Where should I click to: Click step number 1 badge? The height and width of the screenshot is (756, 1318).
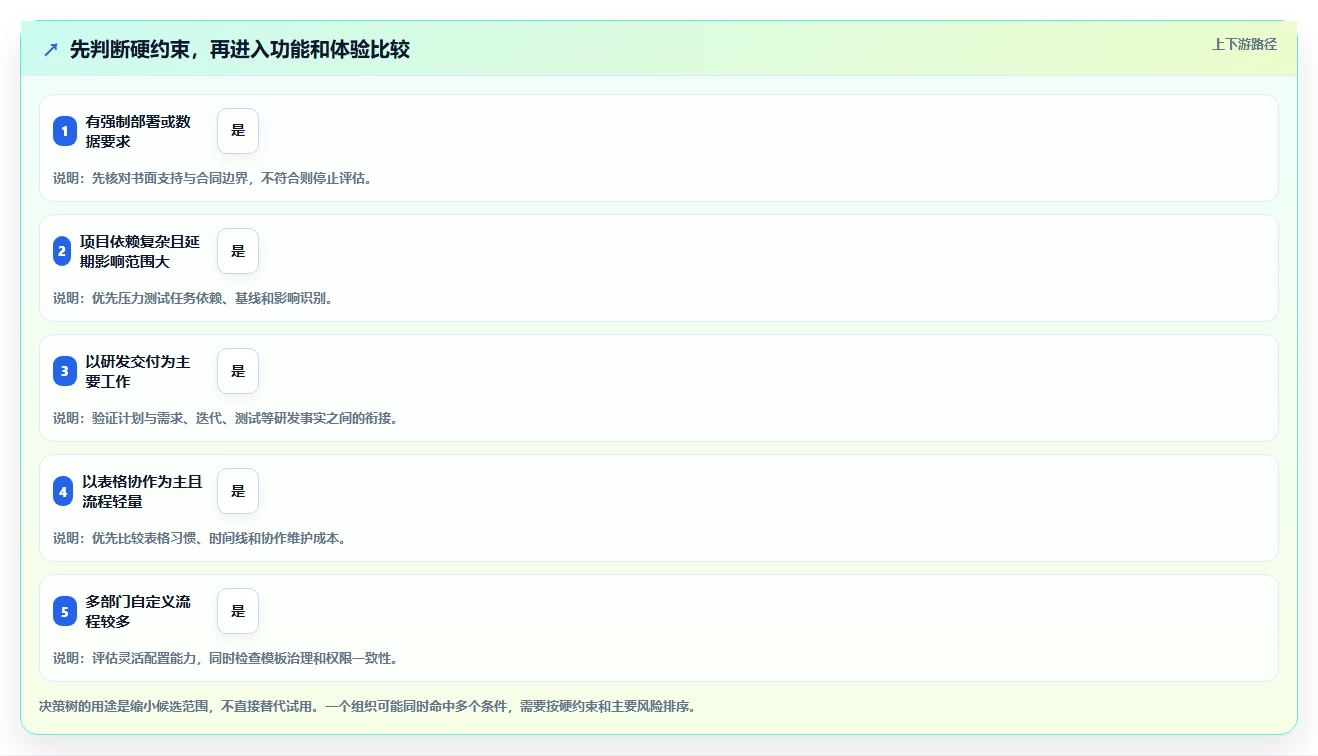[65, 131]
